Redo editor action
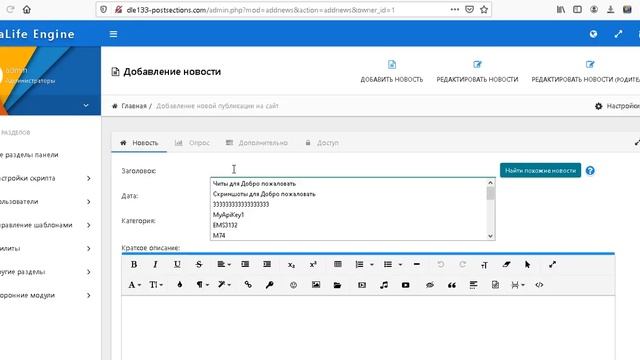 pos(462,264)
